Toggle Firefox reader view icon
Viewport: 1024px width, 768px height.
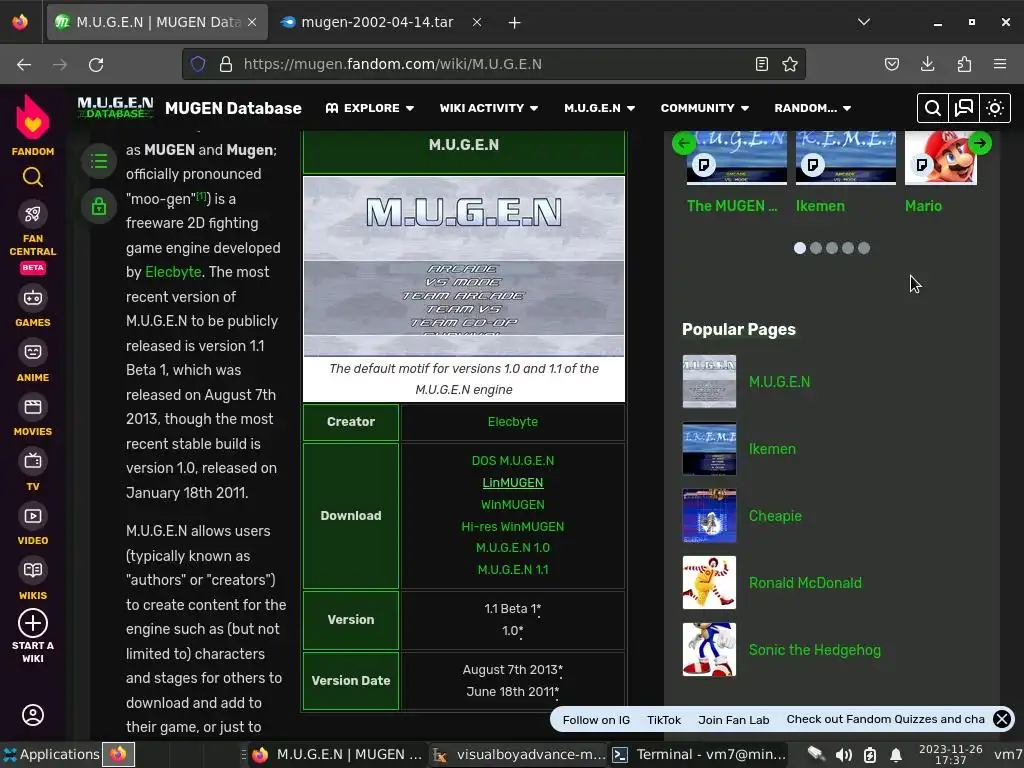761,64
